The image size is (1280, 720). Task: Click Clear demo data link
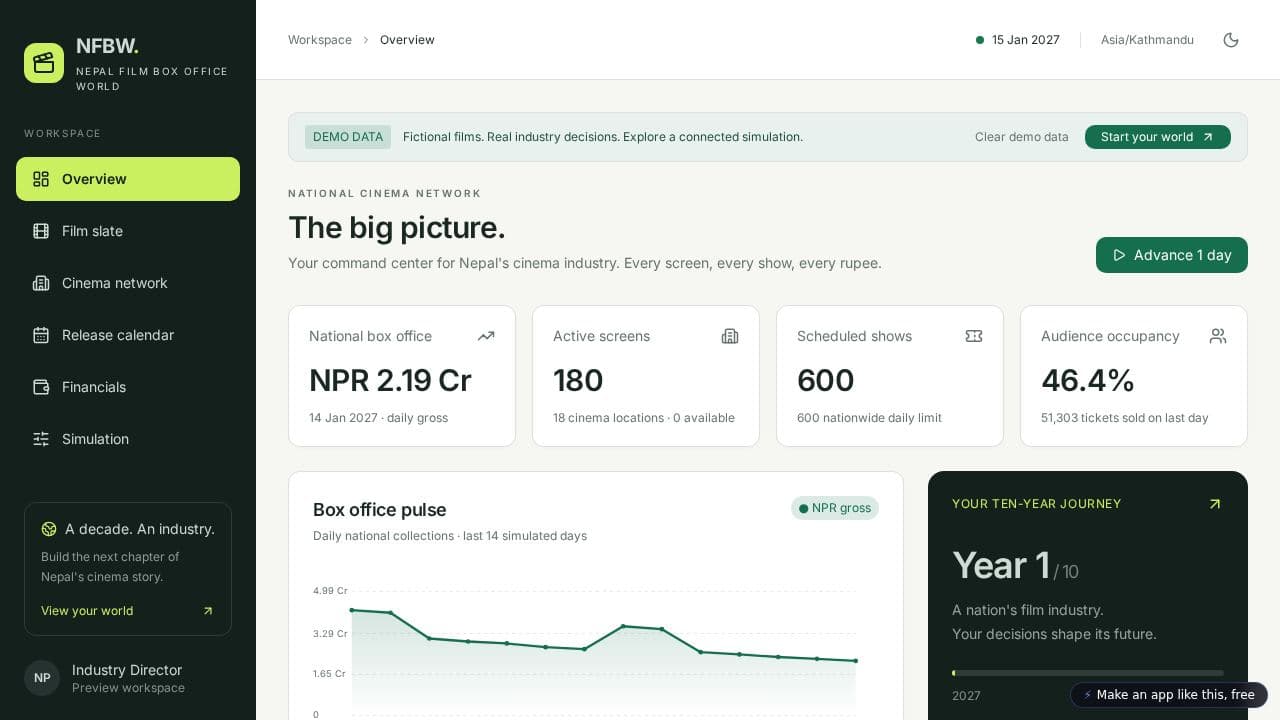click(1022, 137)
